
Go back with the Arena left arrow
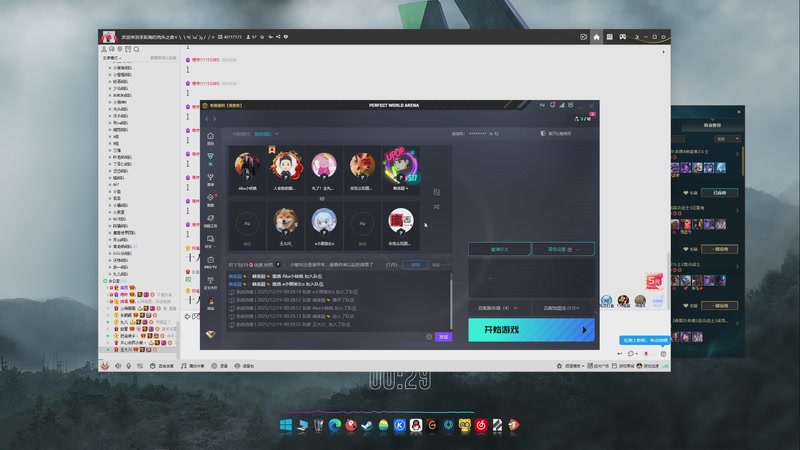[x=207, y=118]
